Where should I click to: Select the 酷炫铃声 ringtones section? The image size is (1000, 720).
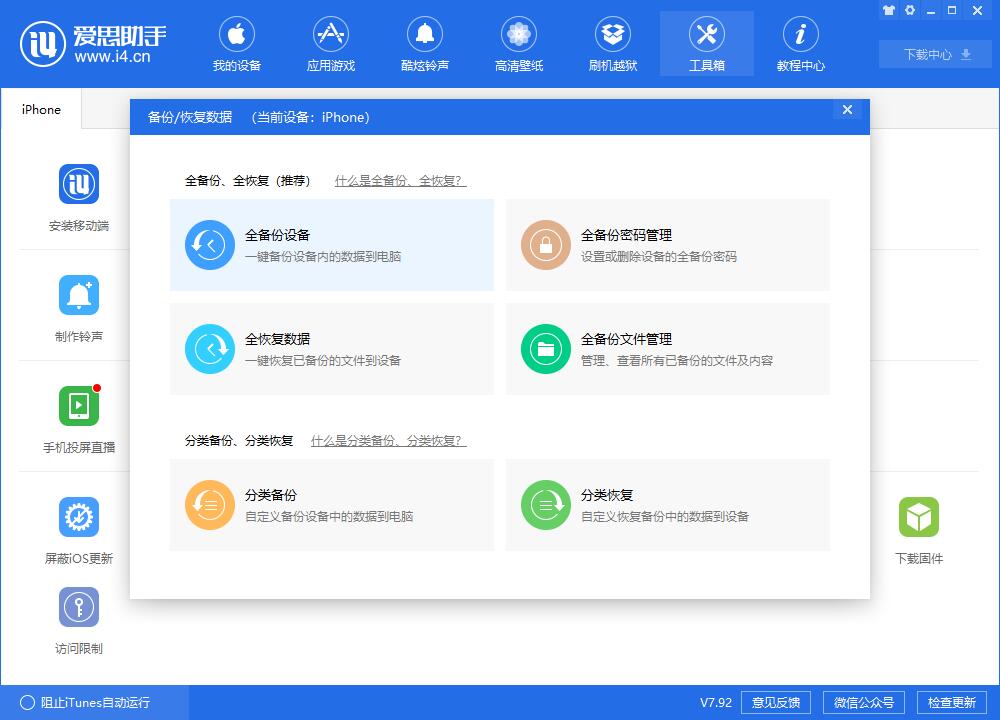tap(425, 42)
